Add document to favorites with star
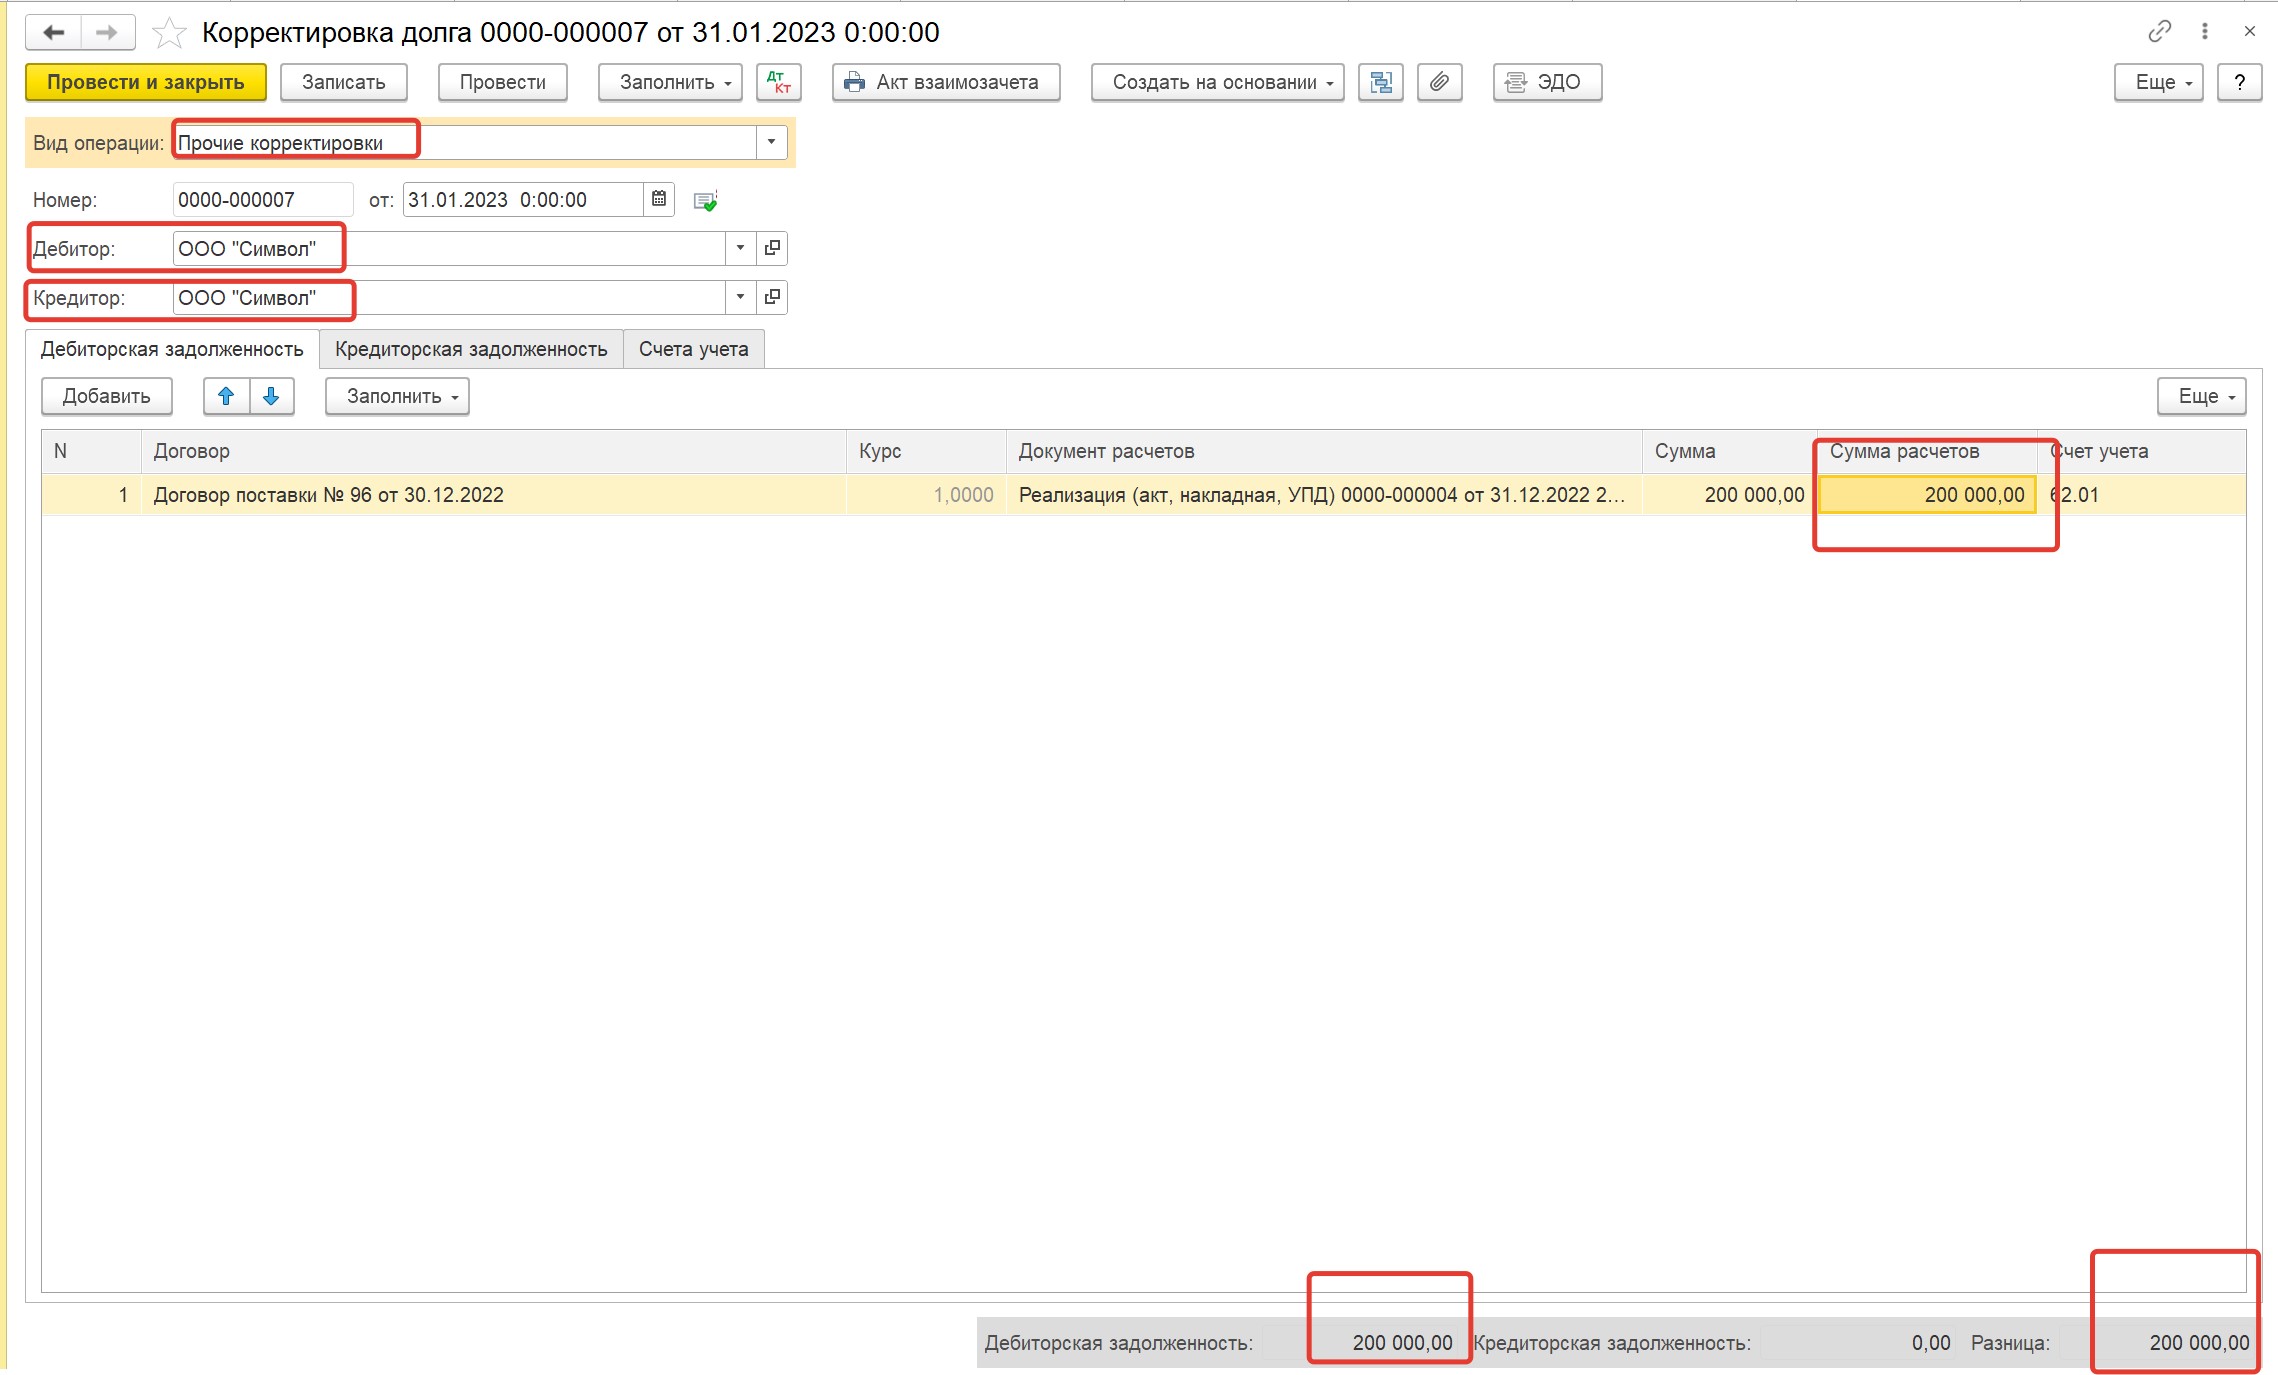2278x1375 pixels. [169, 33]
